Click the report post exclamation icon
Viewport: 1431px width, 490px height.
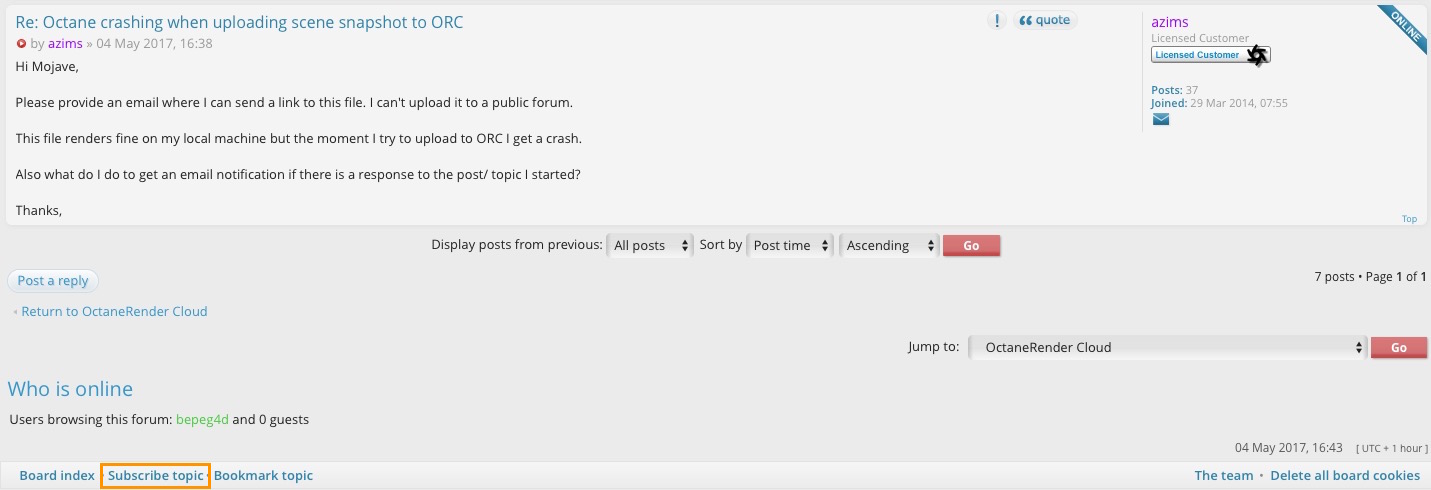point(996,20)
